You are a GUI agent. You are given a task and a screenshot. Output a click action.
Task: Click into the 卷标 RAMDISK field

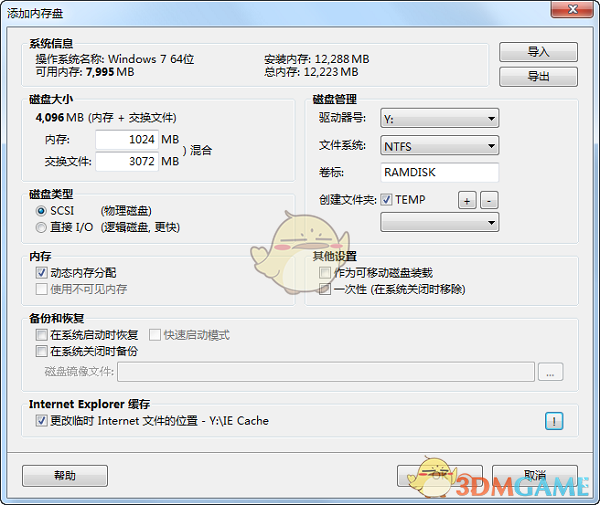(439, 172)
